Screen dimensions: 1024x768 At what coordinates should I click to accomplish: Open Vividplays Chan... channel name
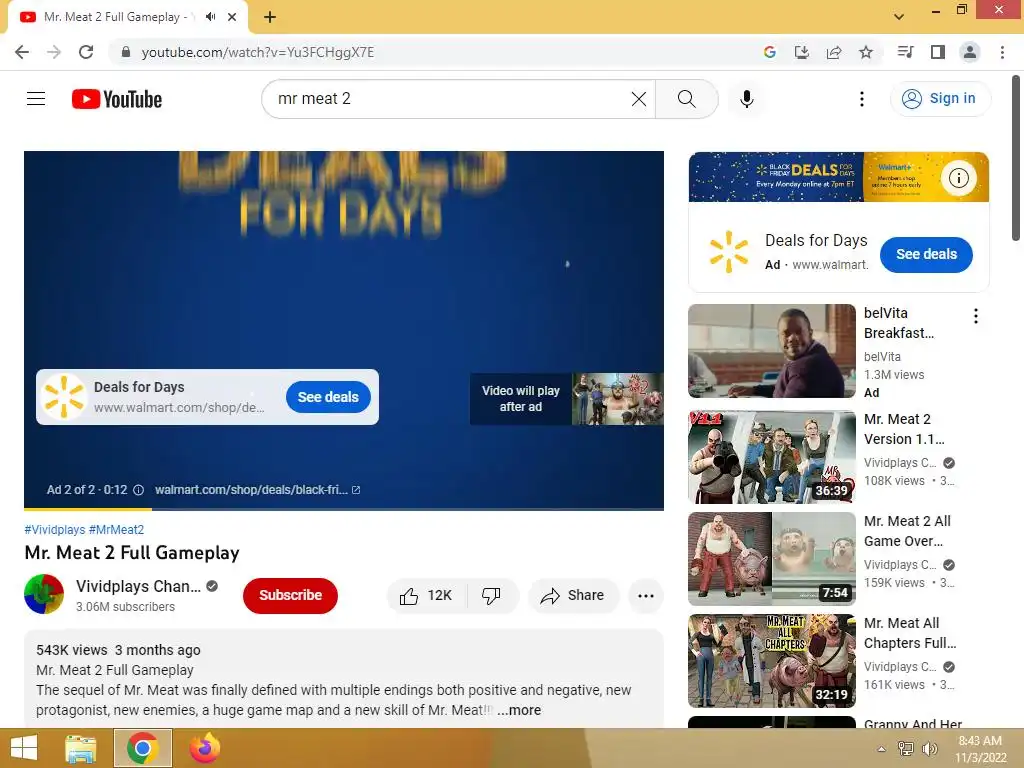tap(138, 586)
